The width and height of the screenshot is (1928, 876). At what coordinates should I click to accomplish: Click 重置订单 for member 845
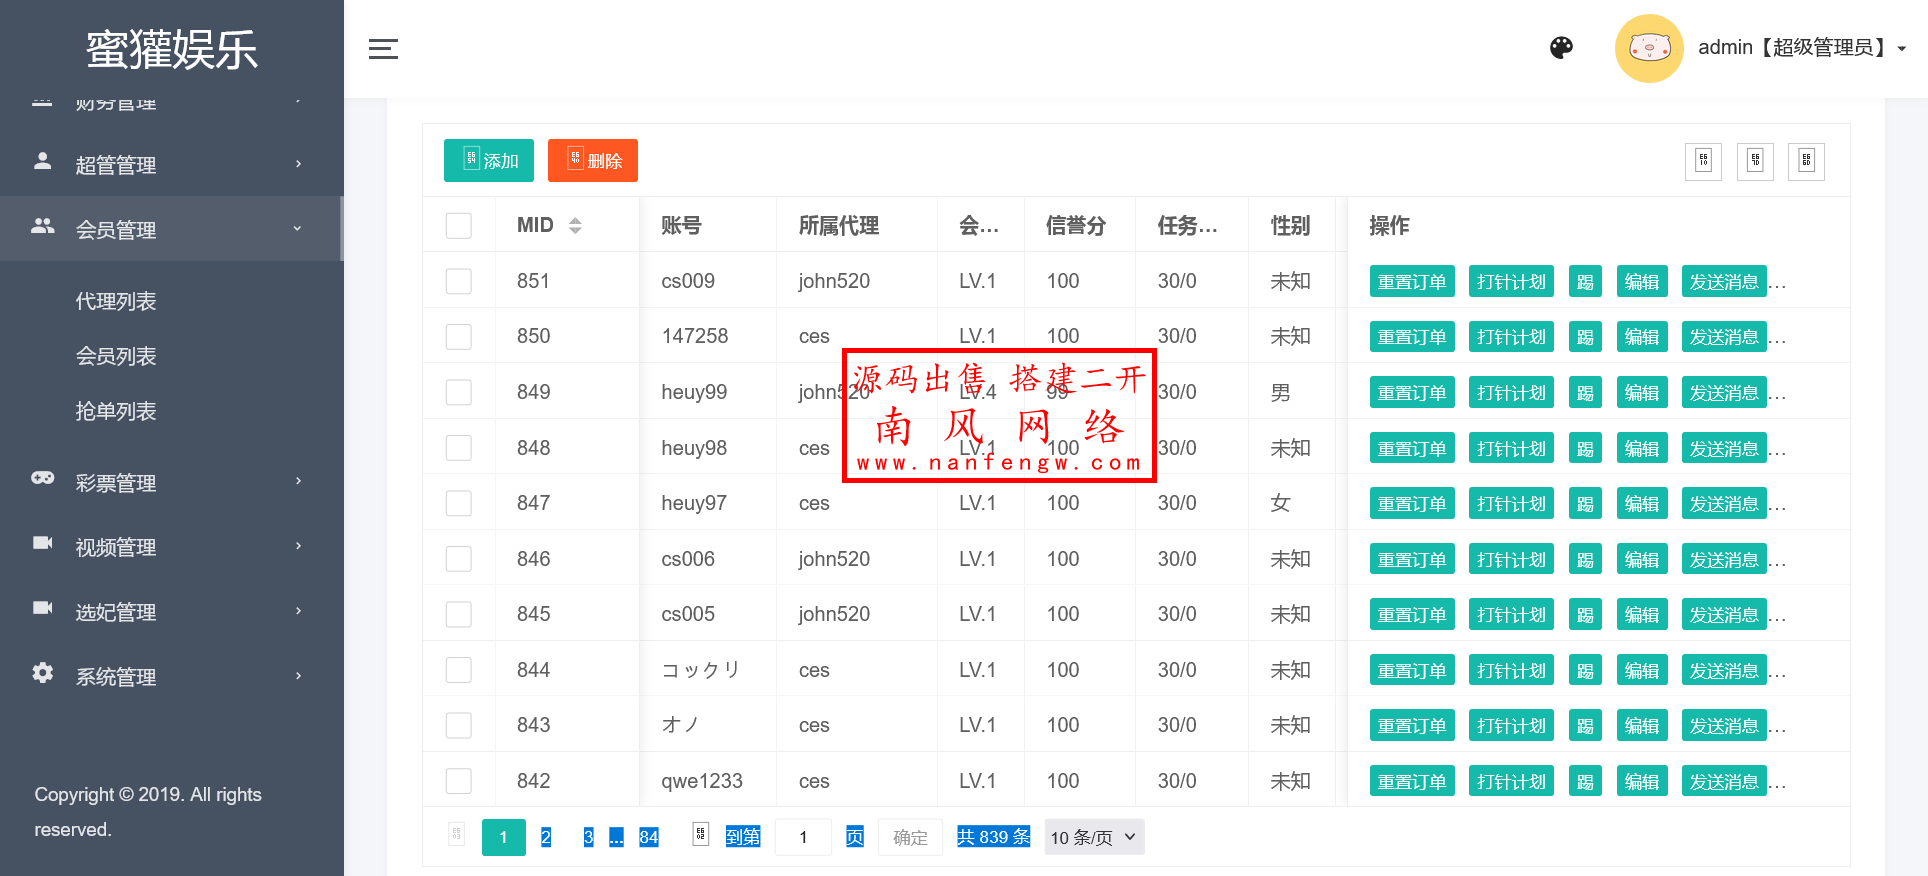coord(1412,615)
